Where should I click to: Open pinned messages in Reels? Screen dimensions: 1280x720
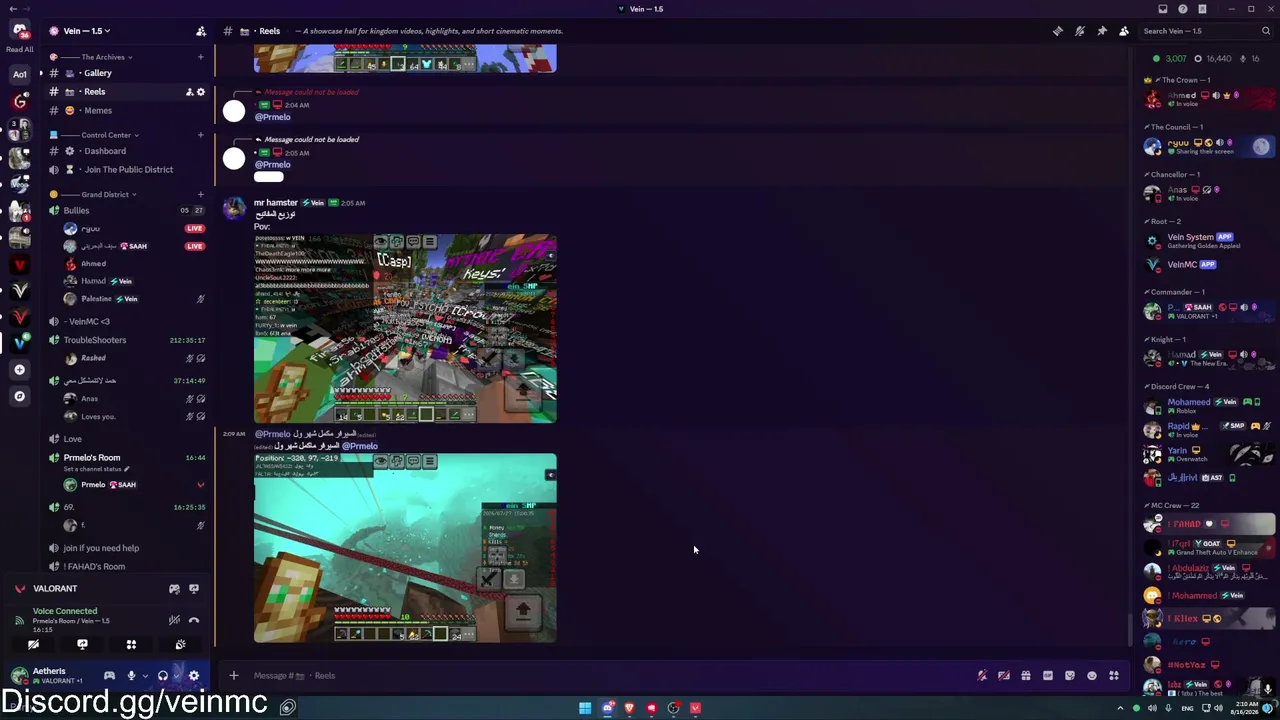click(x=1102, y=31)
